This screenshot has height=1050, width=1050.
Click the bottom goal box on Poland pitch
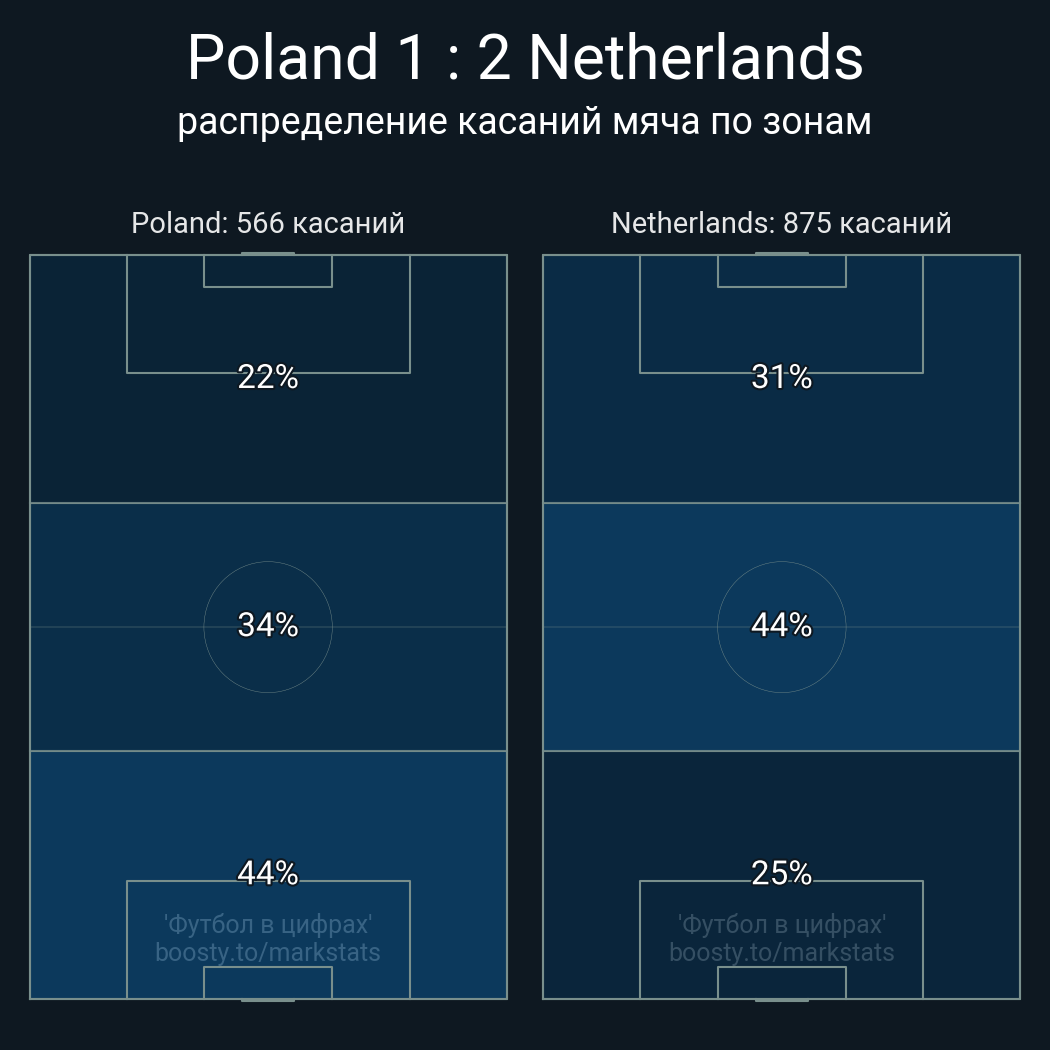tap(268, 982)
